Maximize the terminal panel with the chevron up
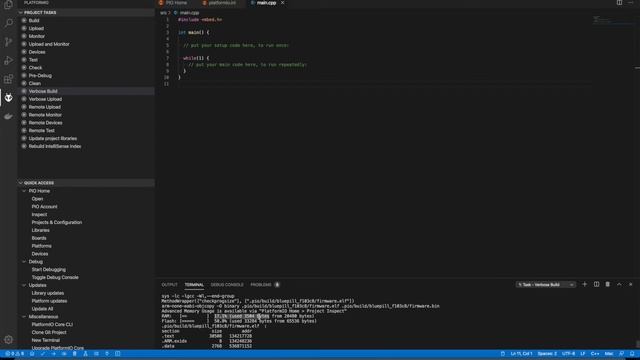 (x=619, y=284)
